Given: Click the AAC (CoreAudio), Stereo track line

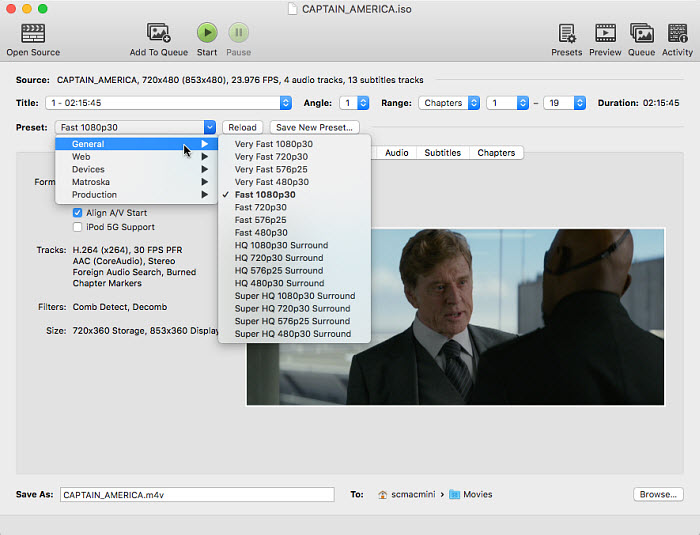Looking at the screenshot, I should (124, 261).
